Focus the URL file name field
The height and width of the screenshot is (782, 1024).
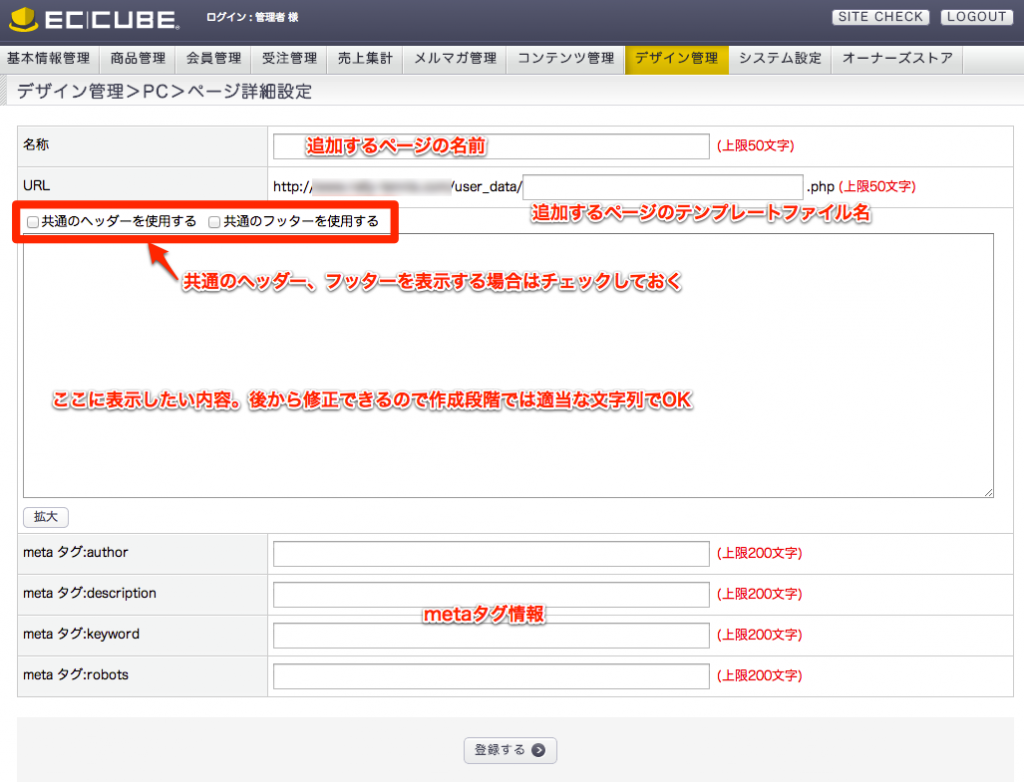[x=663, y=187]
